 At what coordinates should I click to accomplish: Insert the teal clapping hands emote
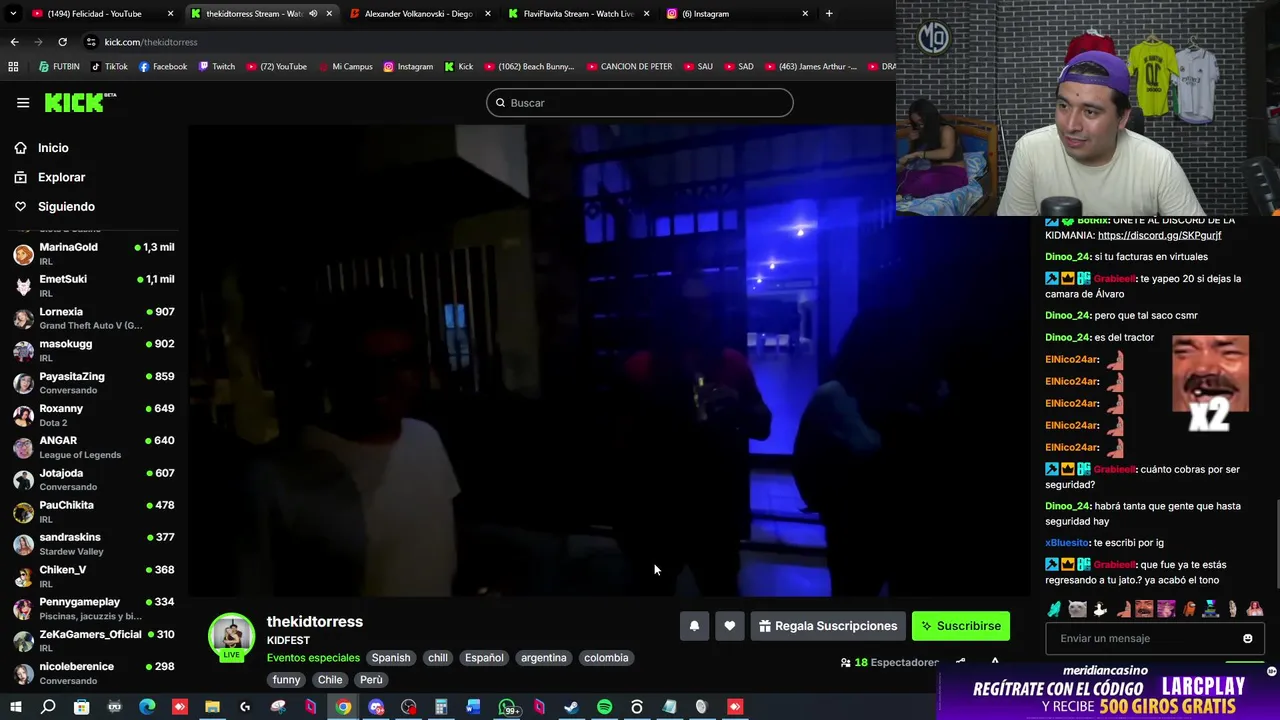(x=1054, y=609)
